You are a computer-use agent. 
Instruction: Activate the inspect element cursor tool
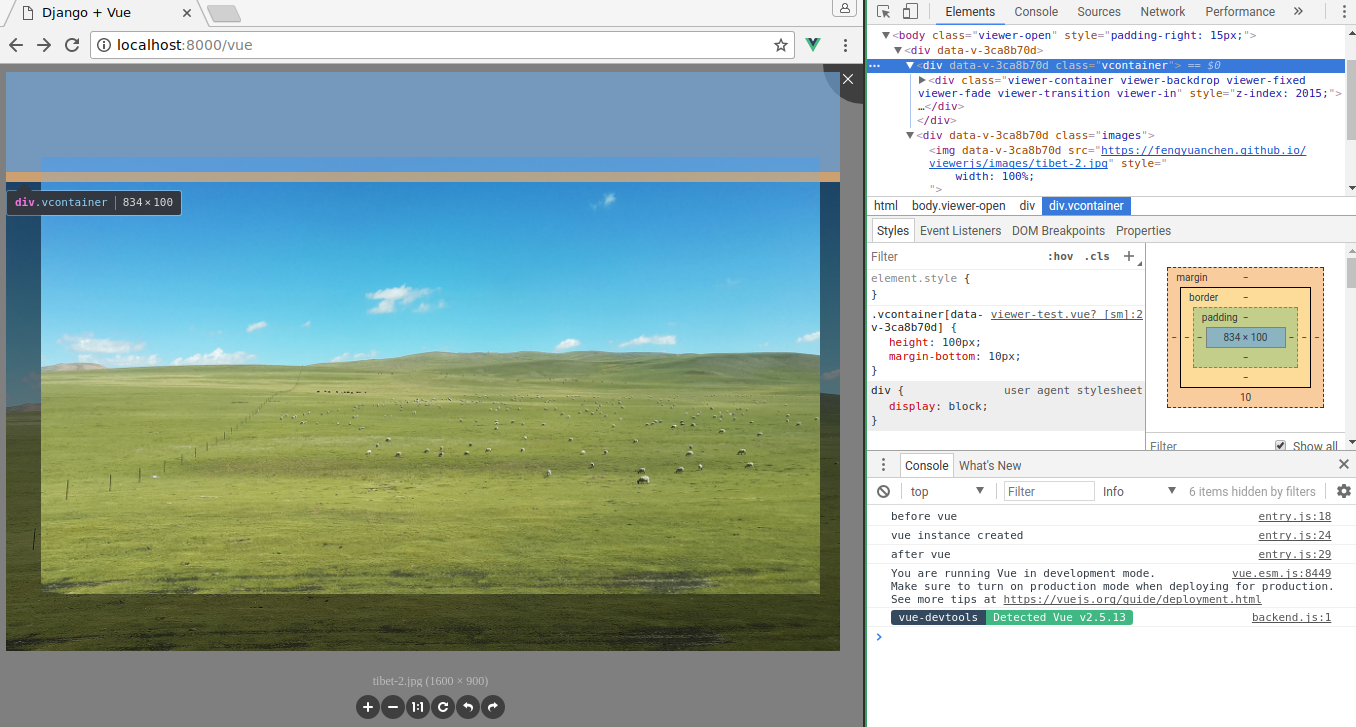(884, 11)
